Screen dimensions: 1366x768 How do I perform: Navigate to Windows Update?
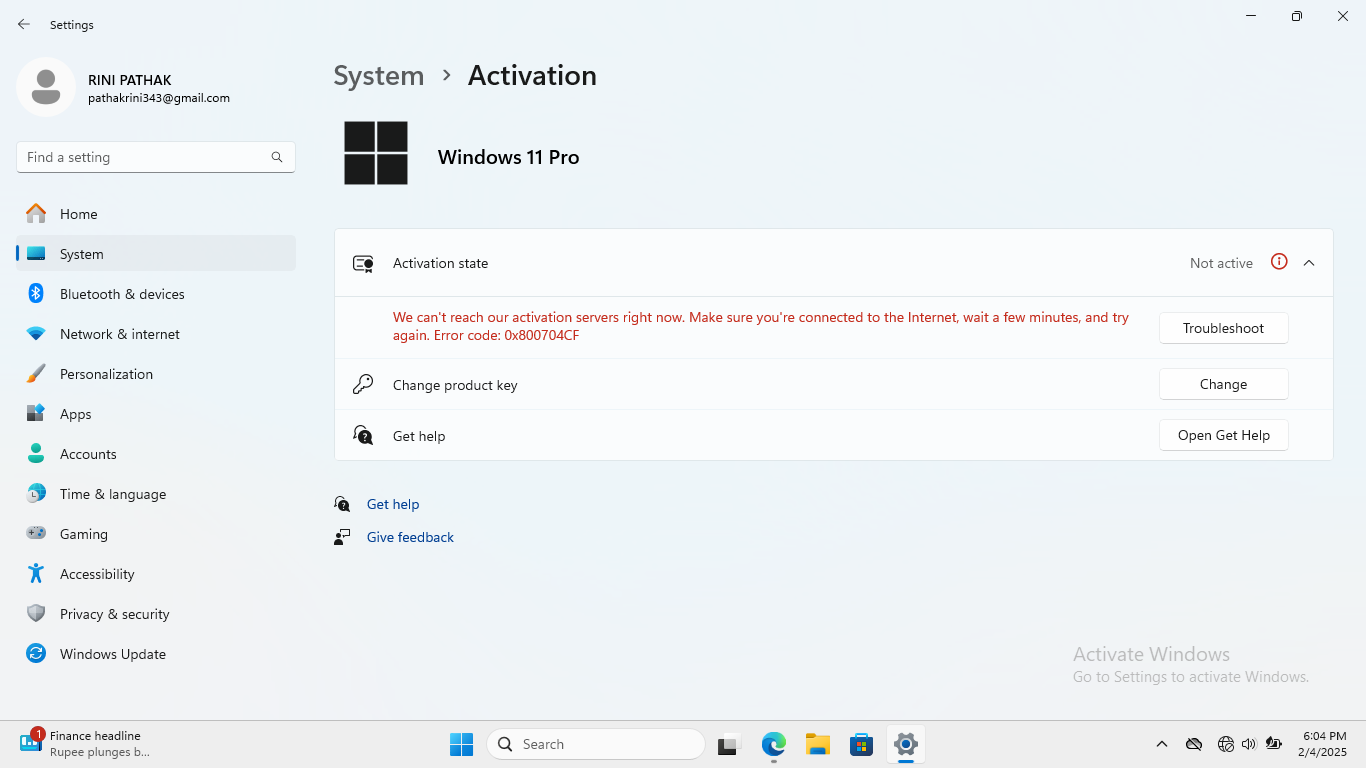[x=112, y=654]
